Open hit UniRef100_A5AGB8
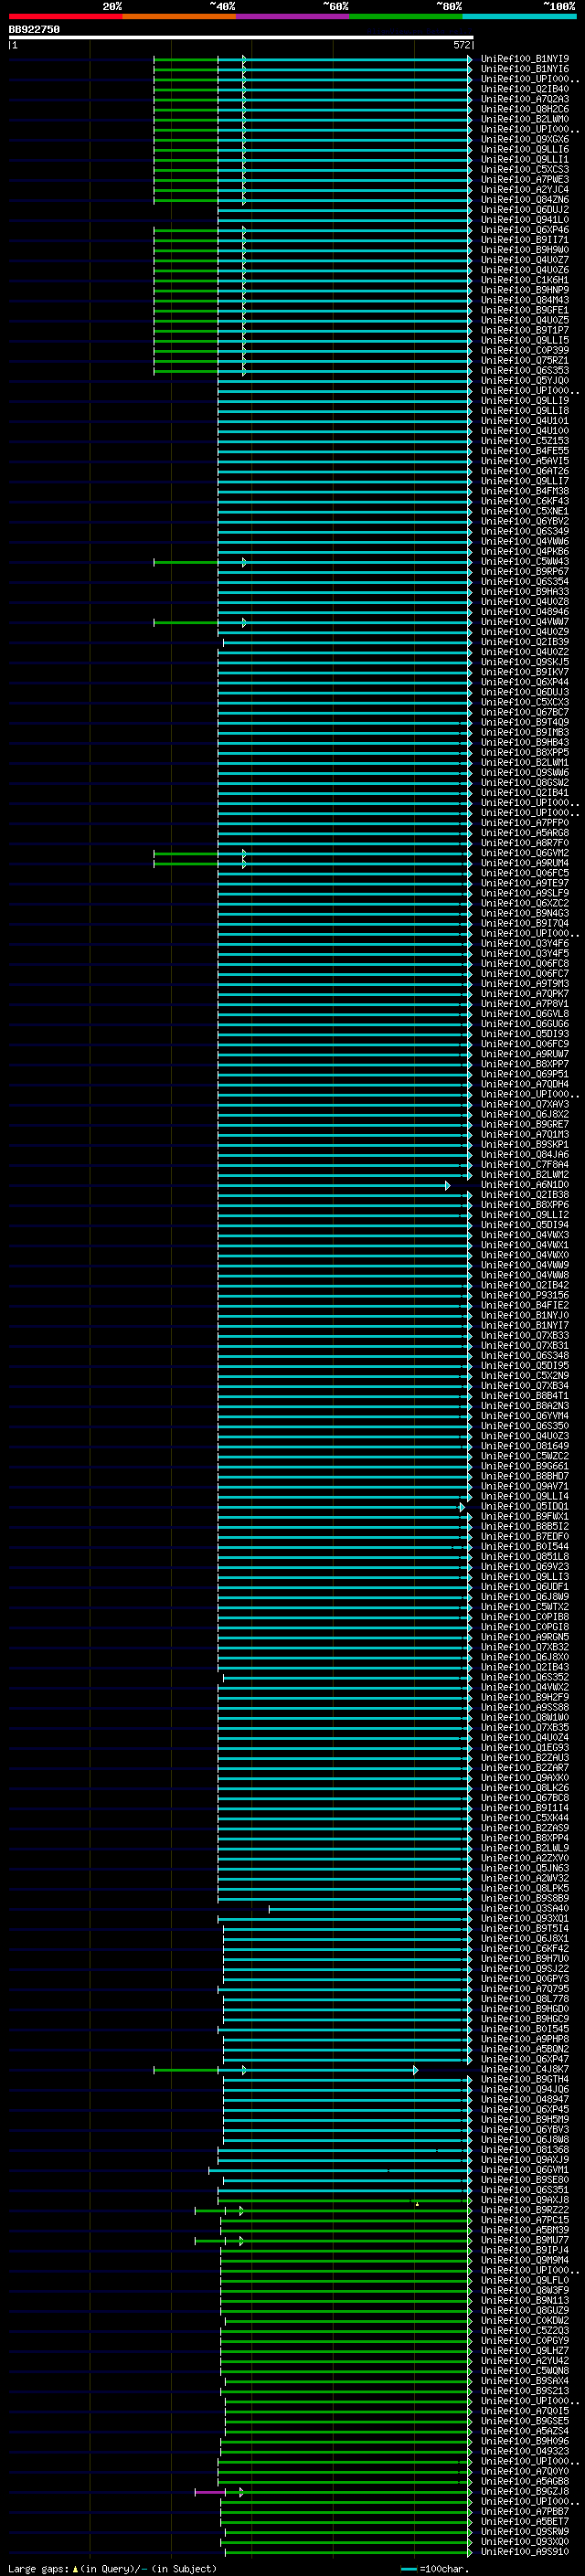The image size is (585, 2576). click(525, 2481)
